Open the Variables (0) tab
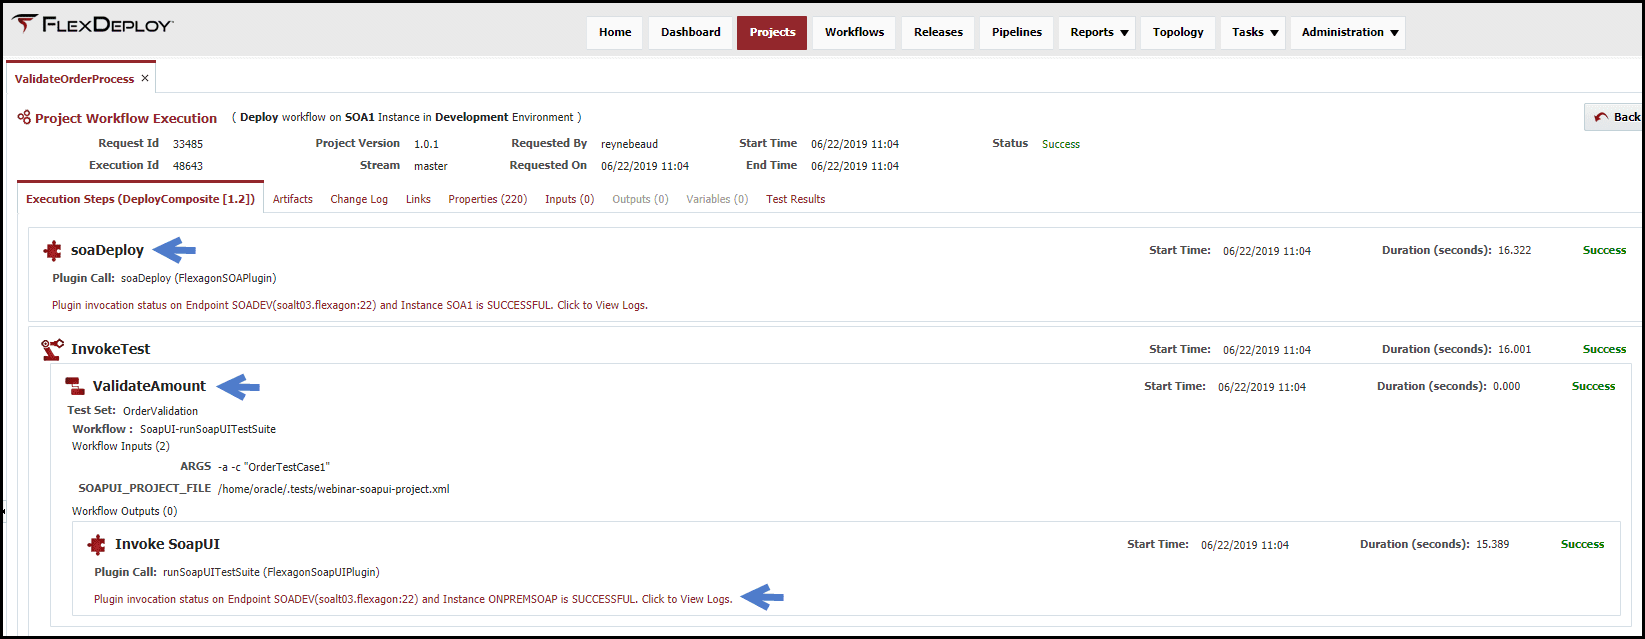The image size is (1645, 639). click(x=717, y=199)
